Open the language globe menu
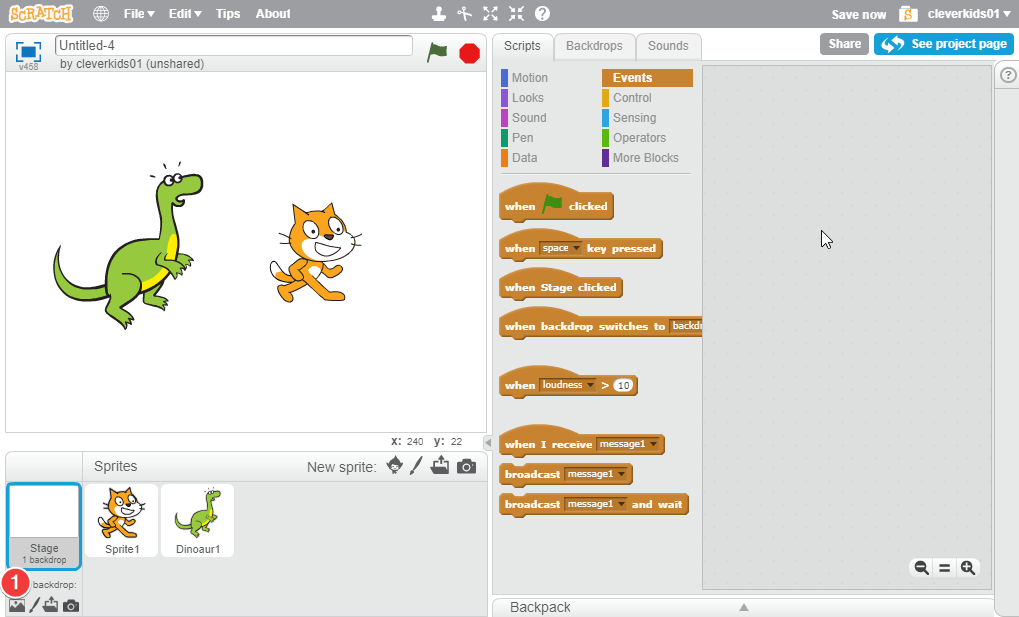Image resolution: width=1019 pixels, height=617 pixels. (x=101, y=14)
